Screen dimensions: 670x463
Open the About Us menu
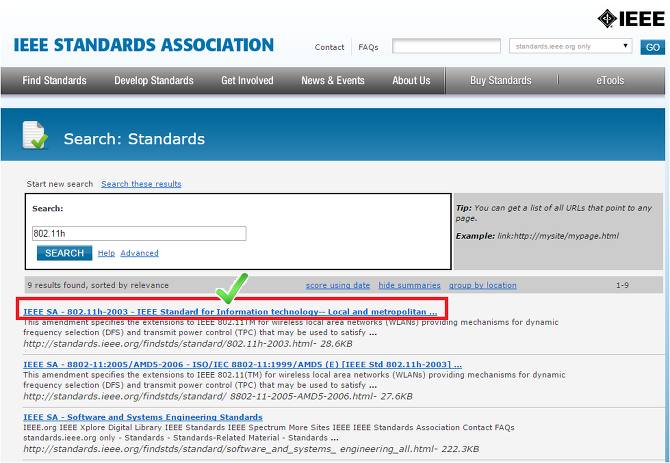point(411,80)
